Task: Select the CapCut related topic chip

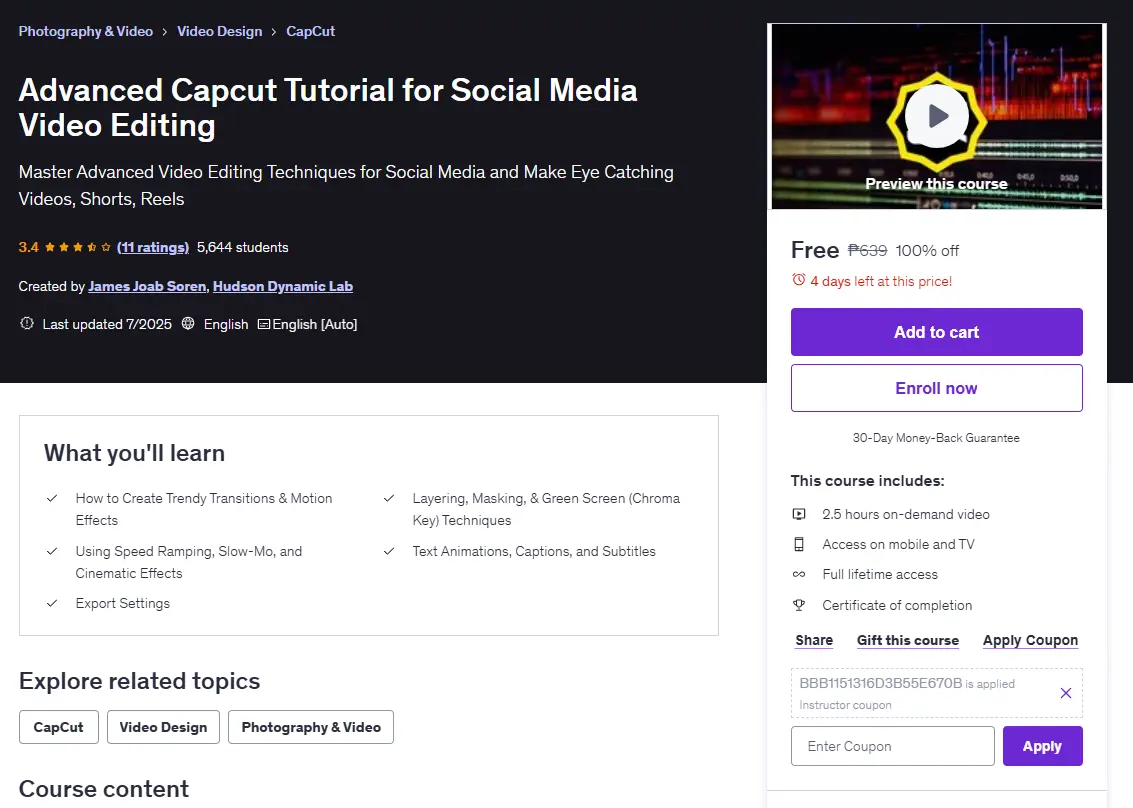Action: [59, 727]
